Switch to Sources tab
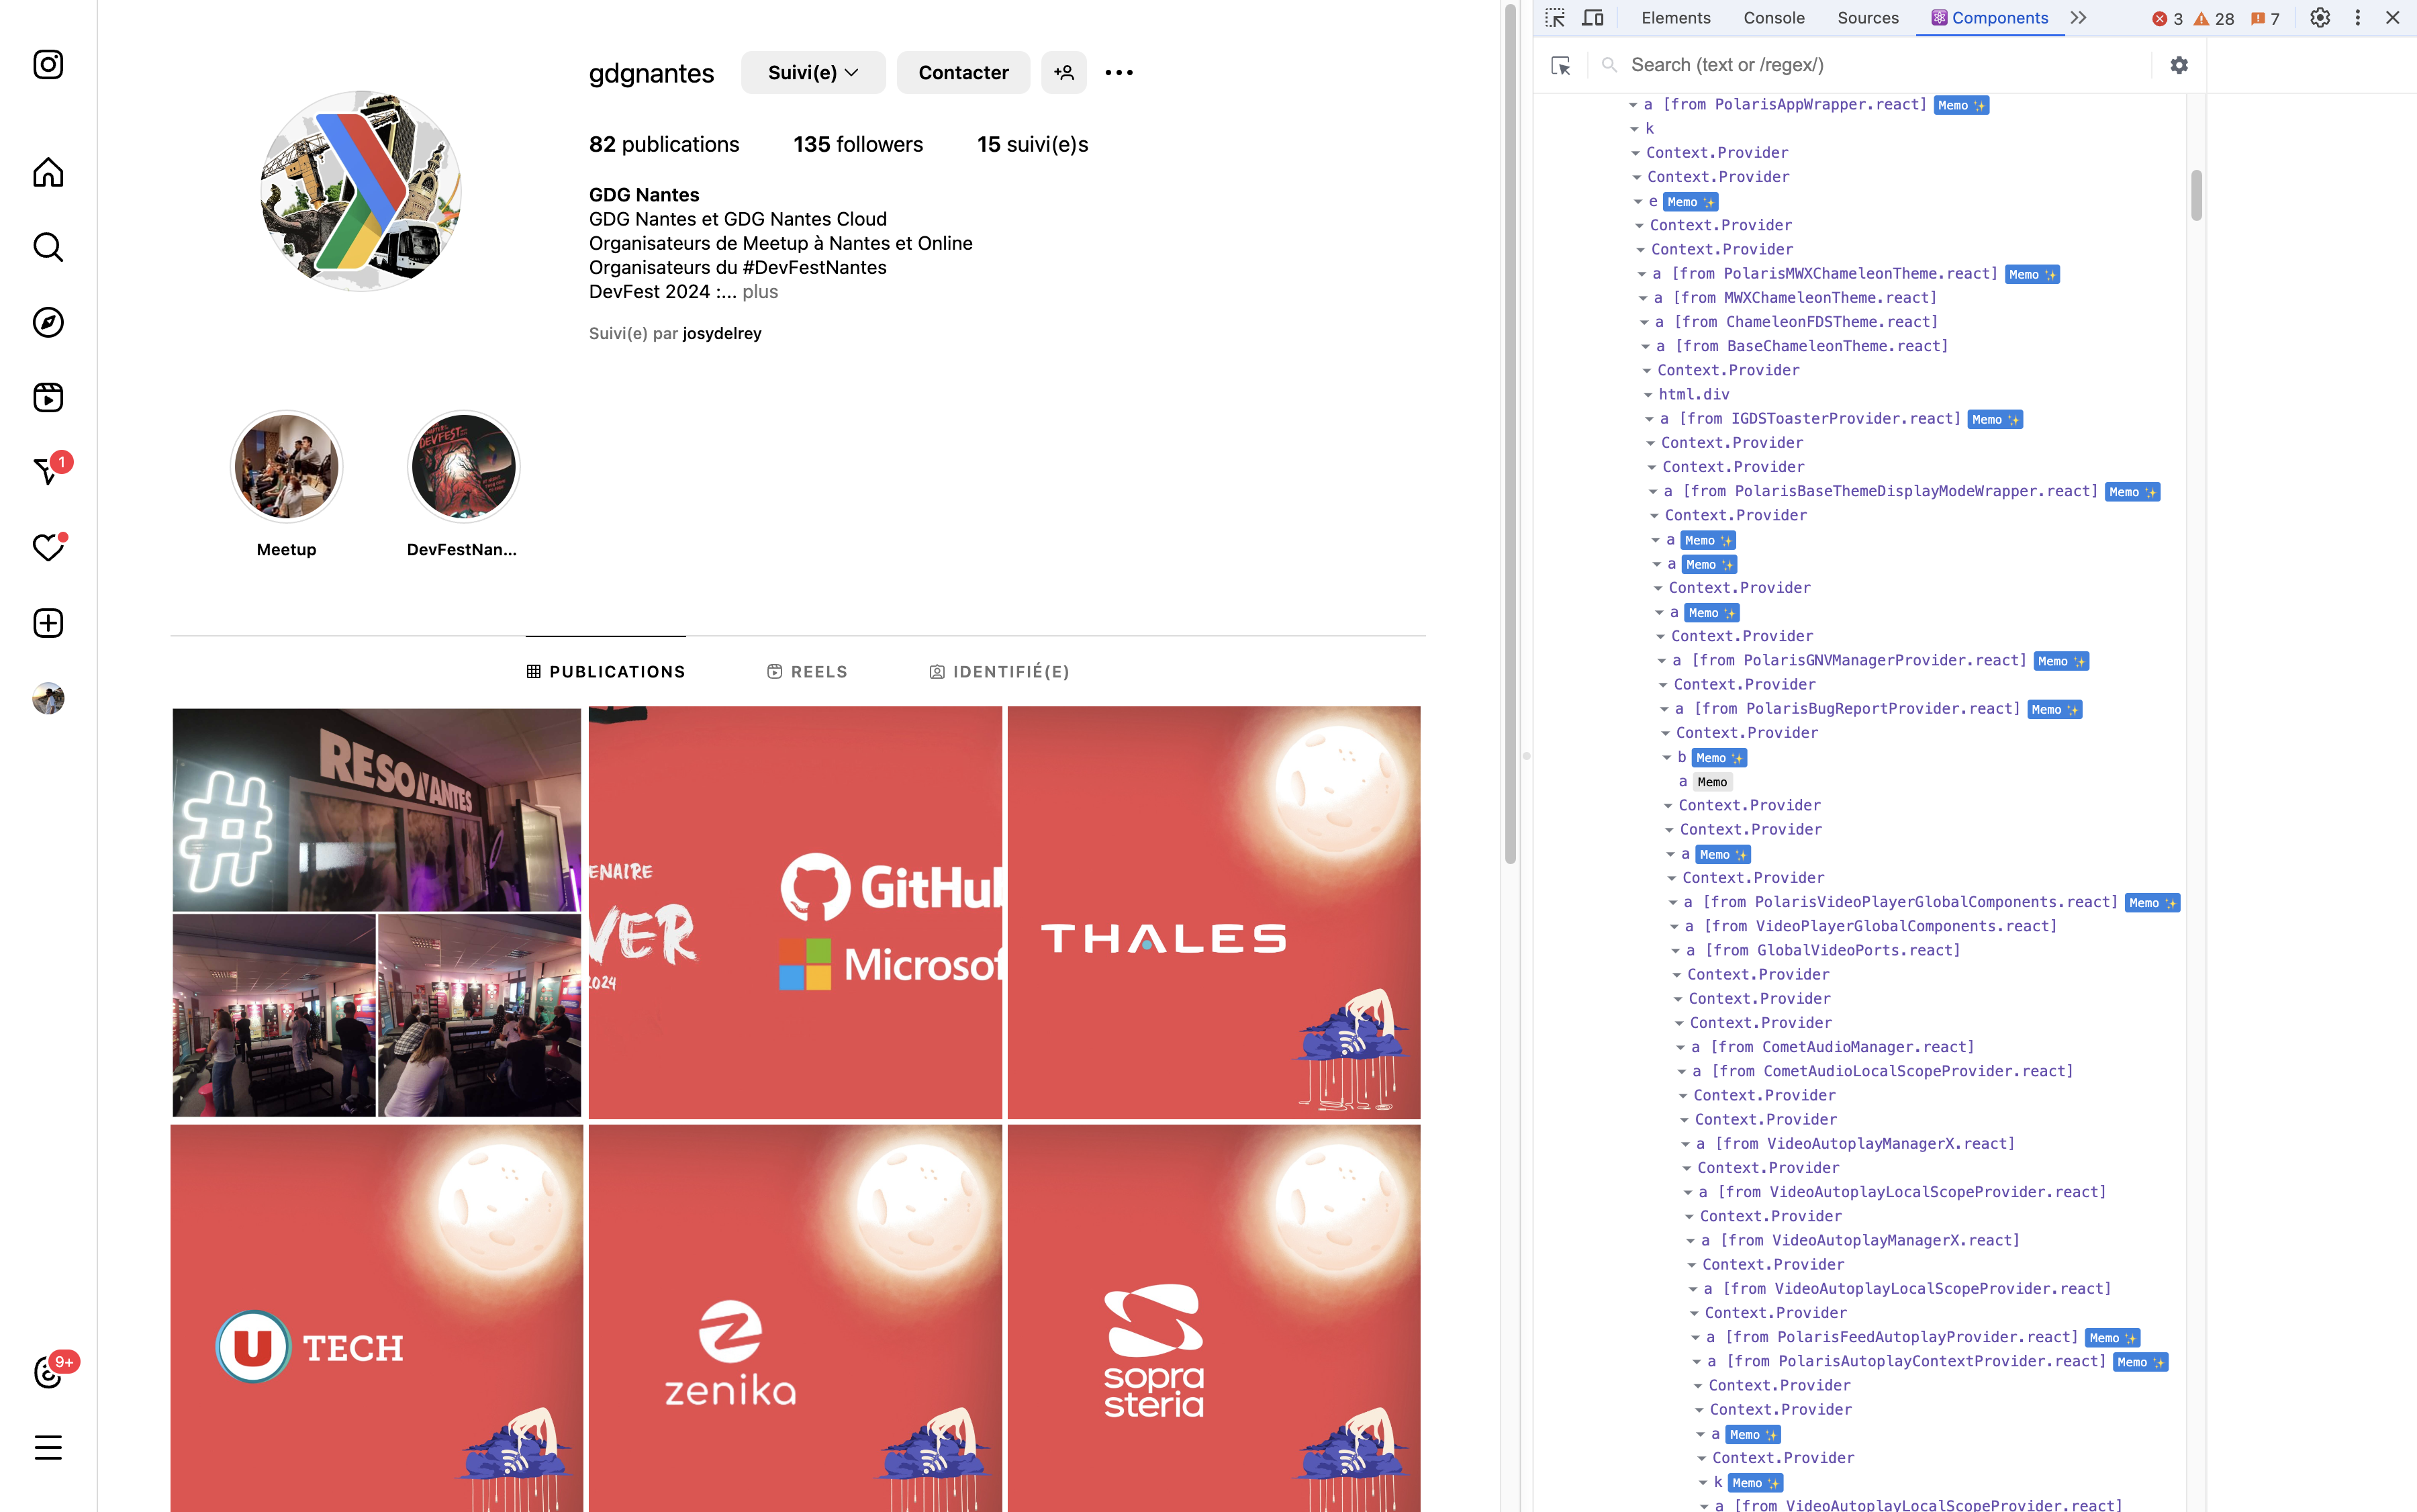The width and height of the screenshot is (2417, 1512). click(1867, 18)
